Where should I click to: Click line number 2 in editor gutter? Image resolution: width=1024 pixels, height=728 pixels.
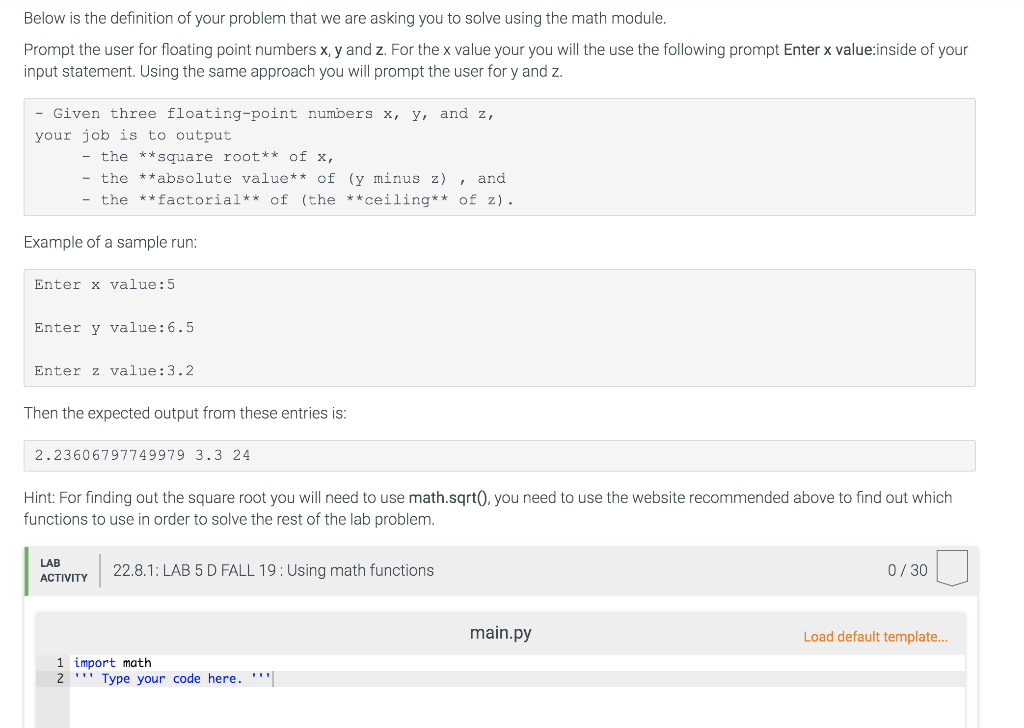59,679
